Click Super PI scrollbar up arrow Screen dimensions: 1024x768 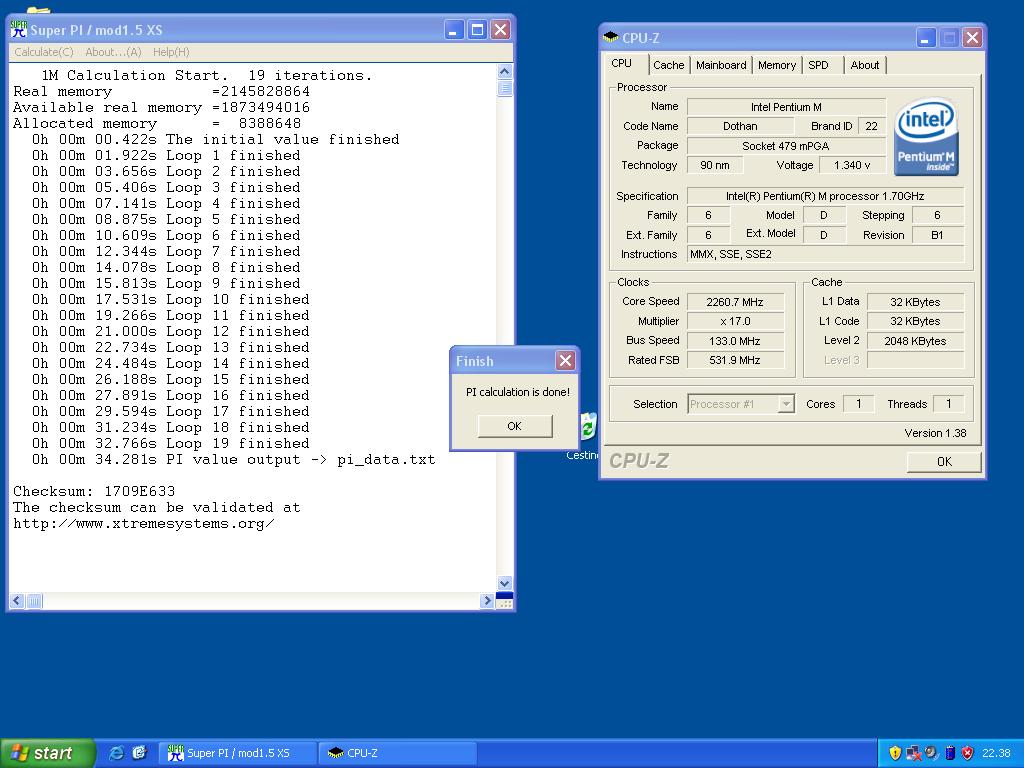coord(504,71)
